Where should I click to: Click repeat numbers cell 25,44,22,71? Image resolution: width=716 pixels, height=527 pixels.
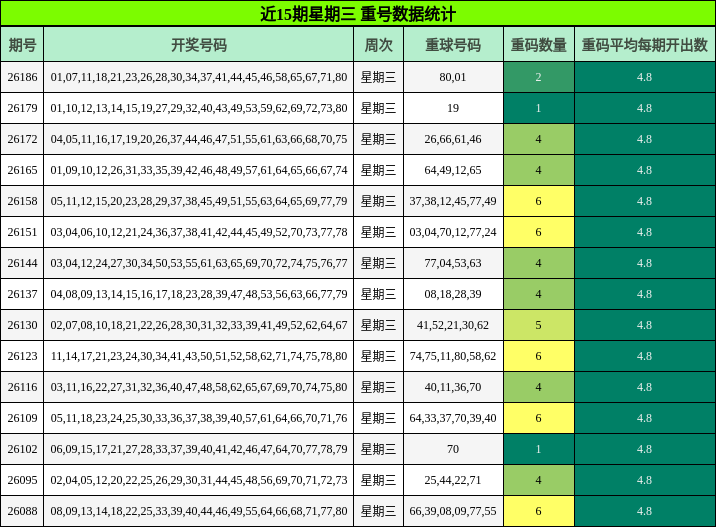coord(453,480)
